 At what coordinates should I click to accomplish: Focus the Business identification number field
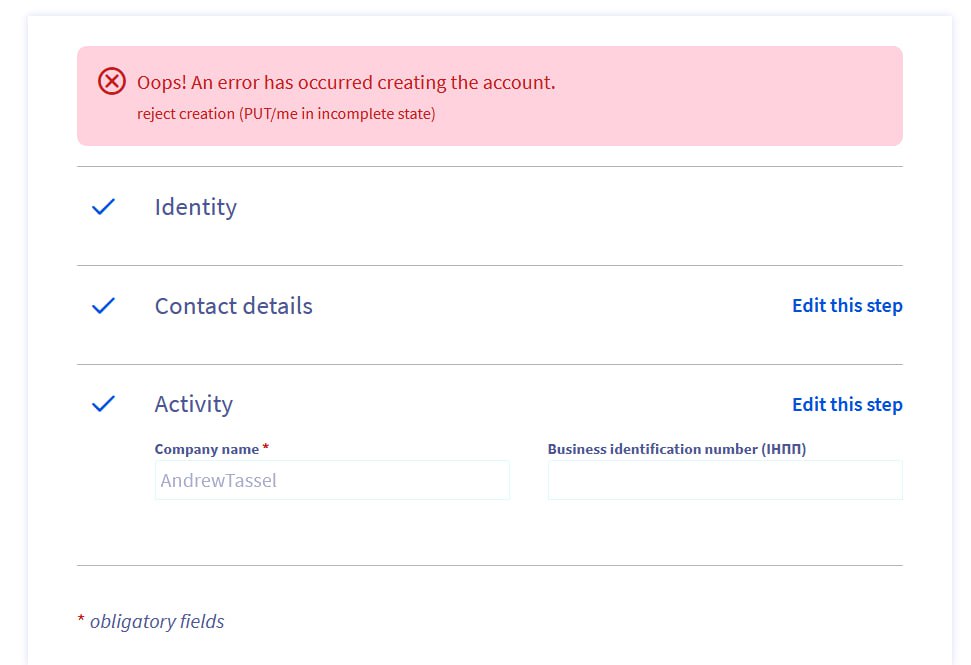point(724,480)
